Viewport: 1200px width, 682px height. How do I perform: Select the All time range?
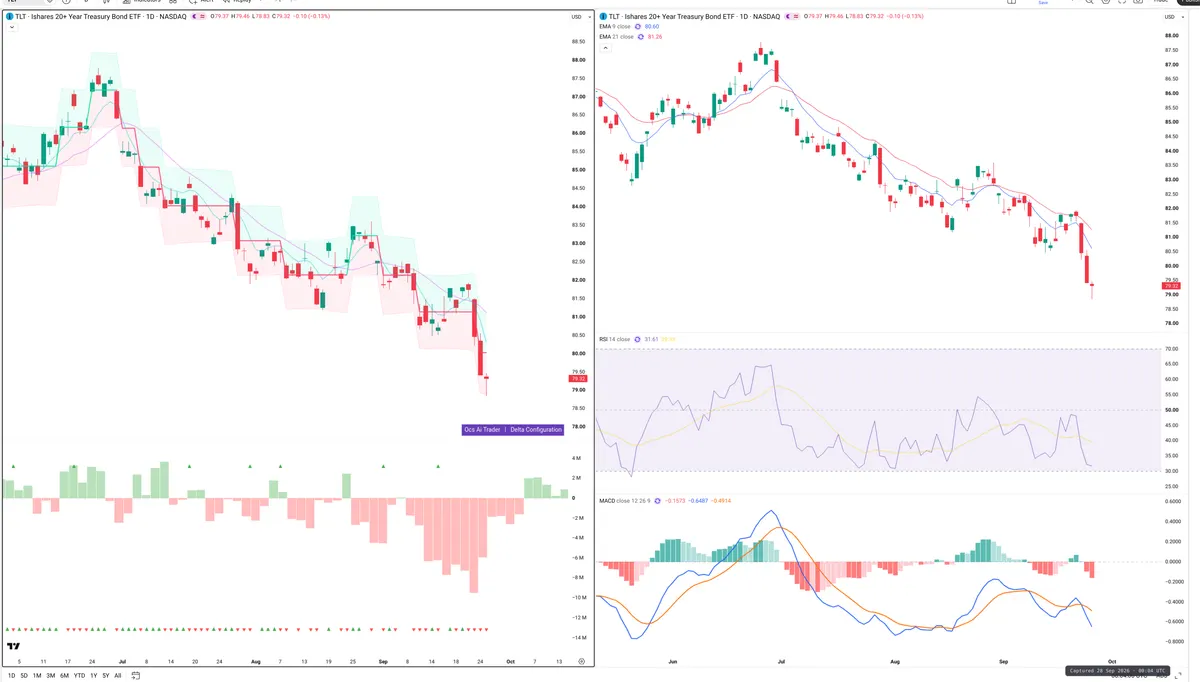118,676
